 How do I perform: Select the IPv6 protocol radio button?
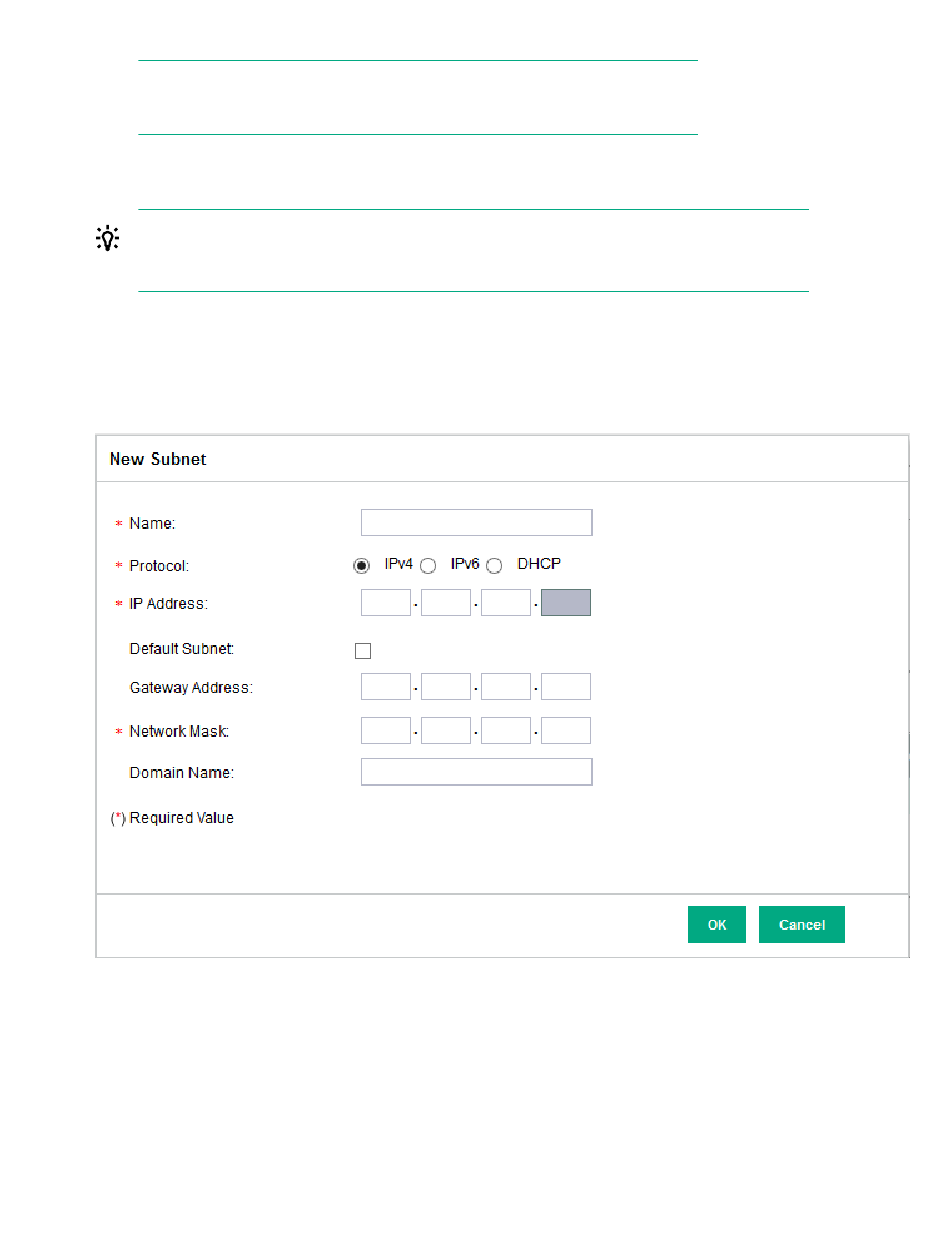(428, 566)
